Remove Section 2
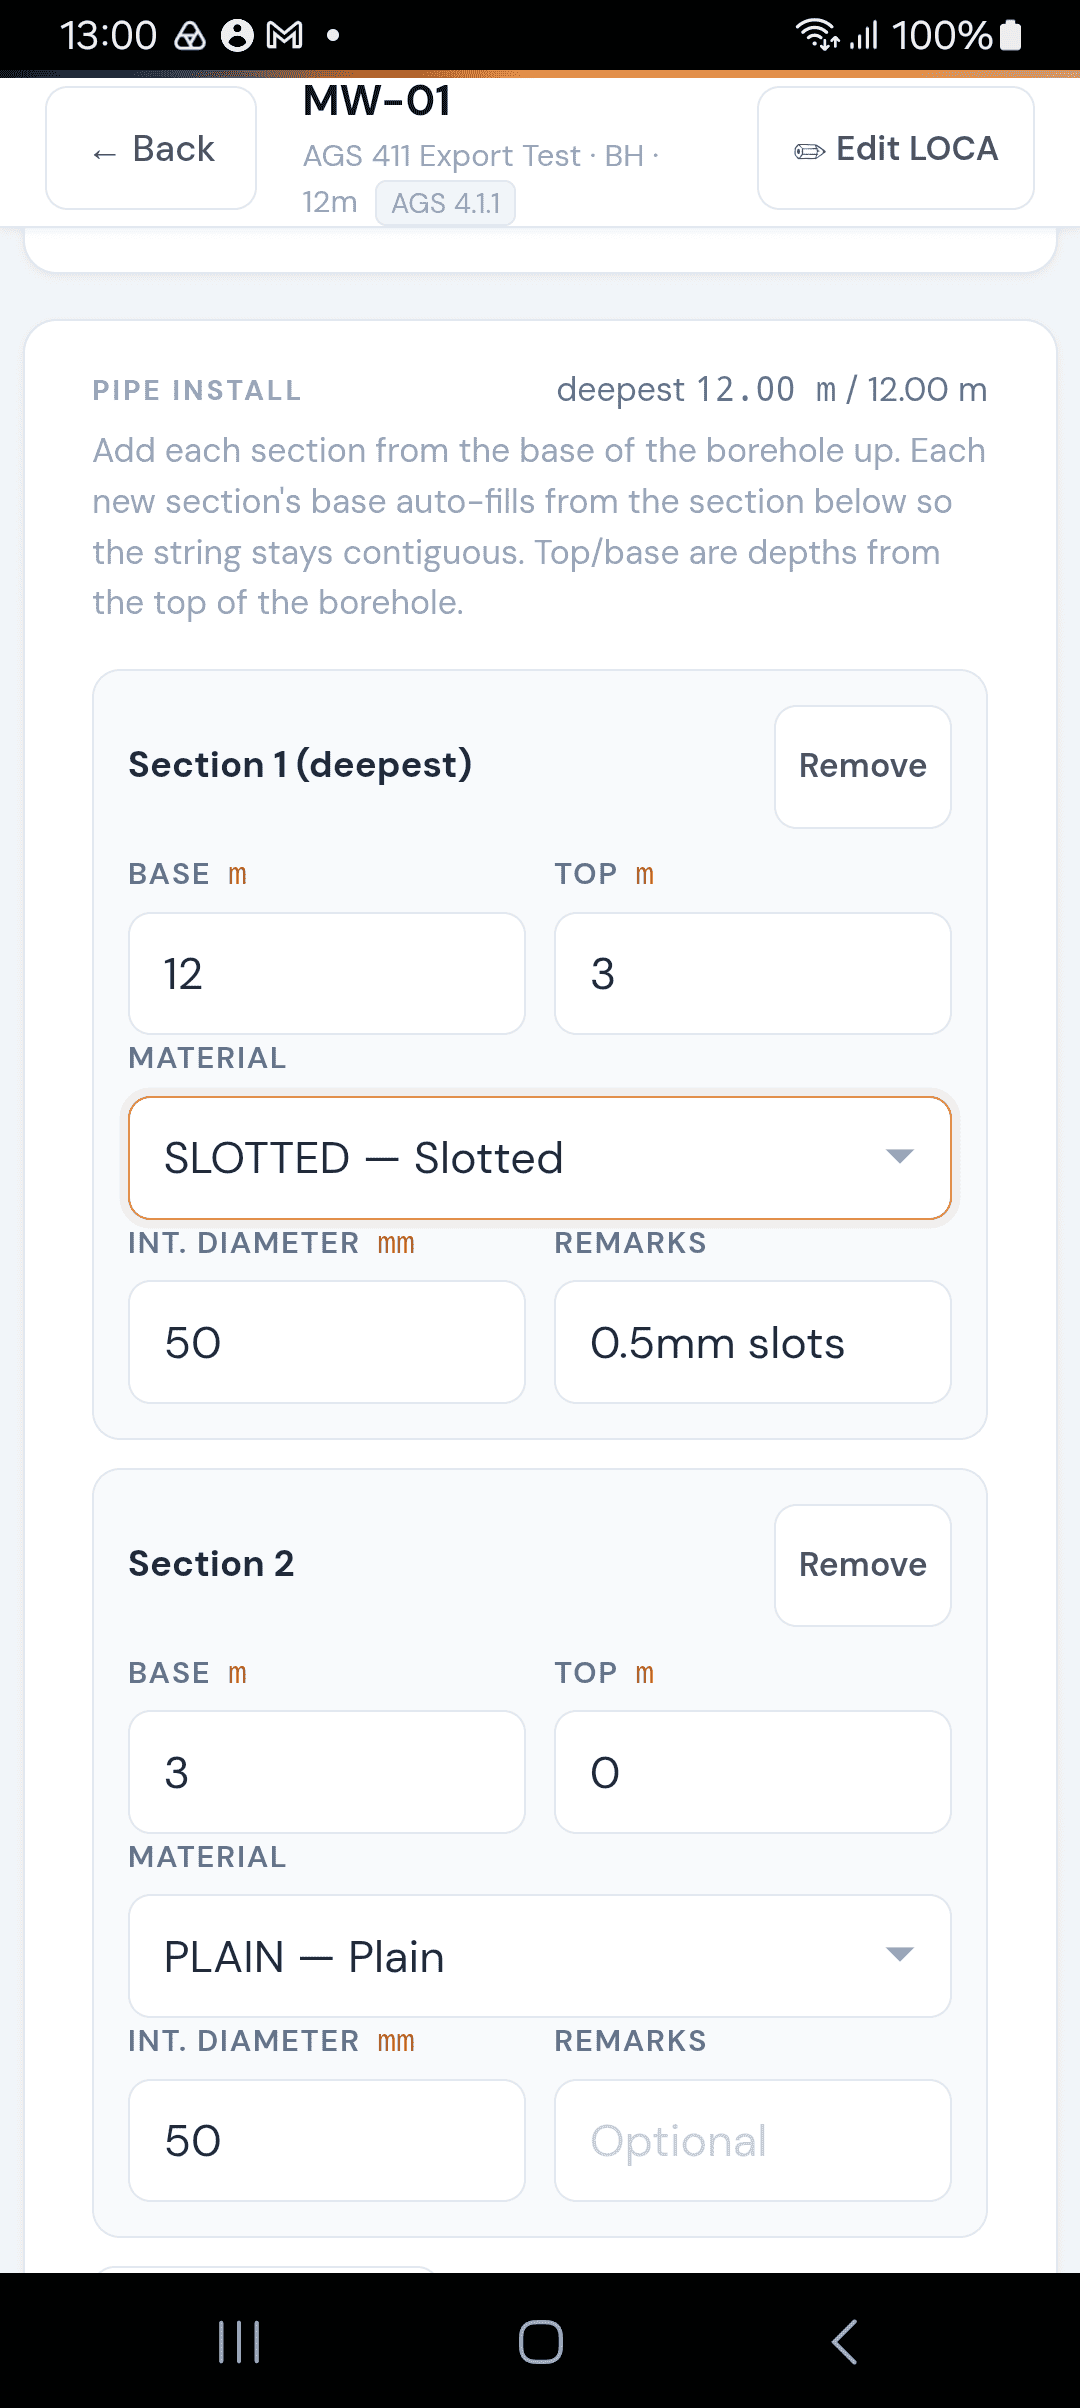Viewport: 1080px width, 2408px height. (x=863, y=1566)
